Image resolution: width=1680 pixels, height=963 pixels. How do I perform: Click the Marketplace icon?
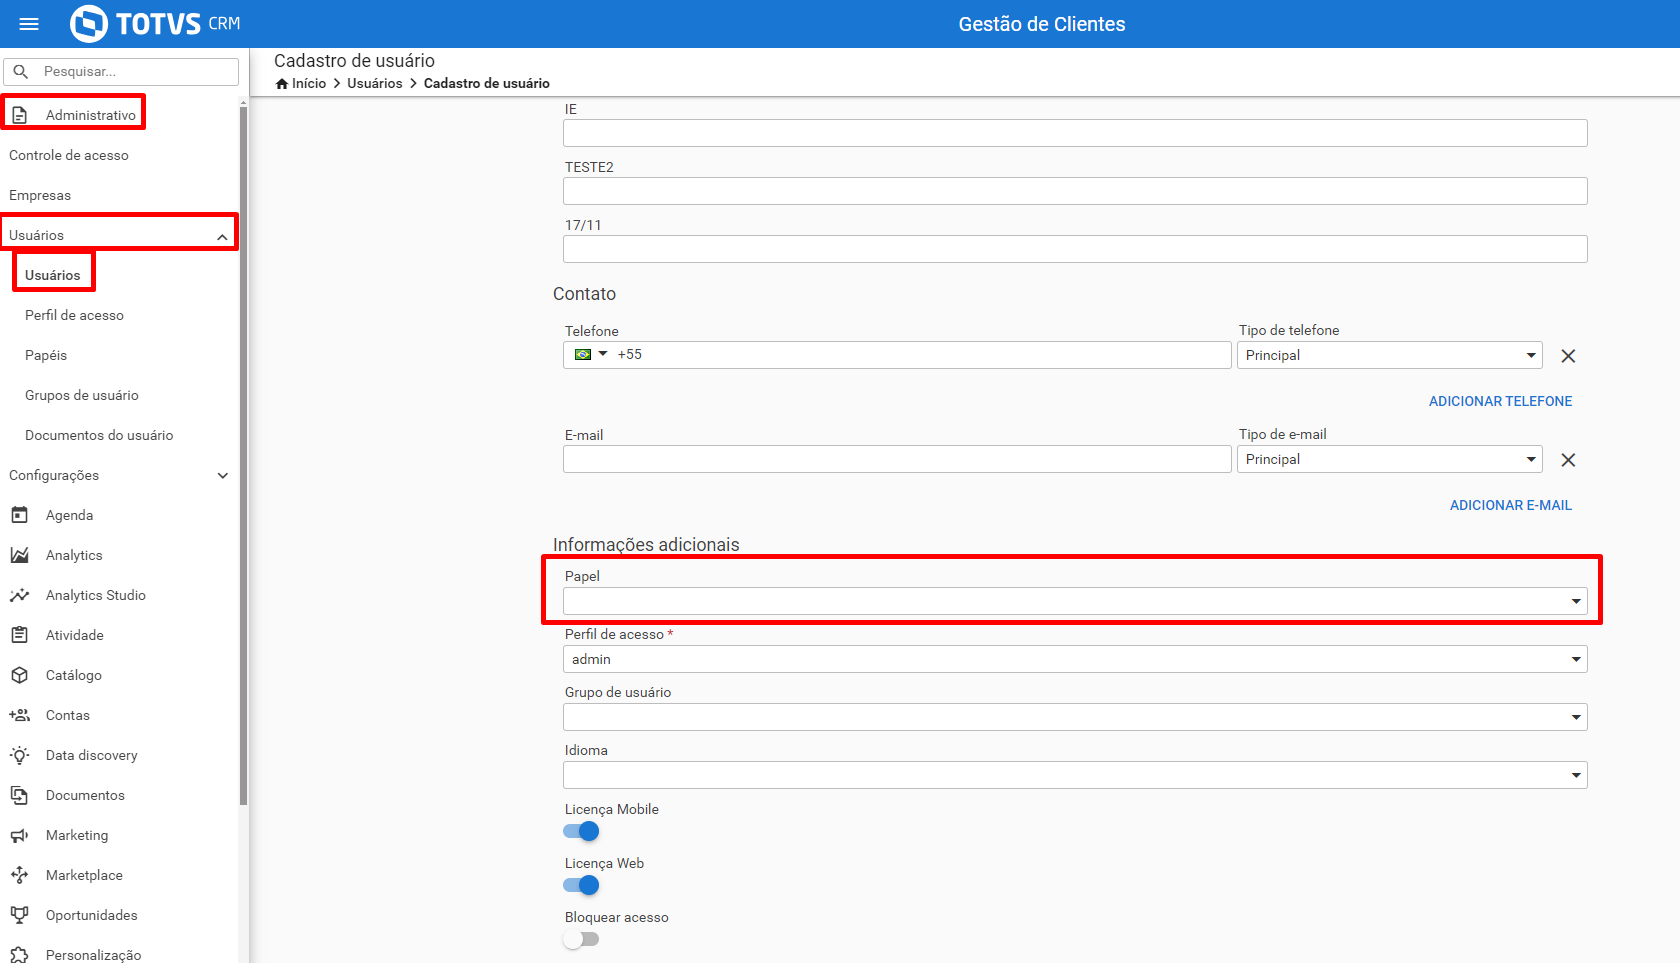(20, 875)
